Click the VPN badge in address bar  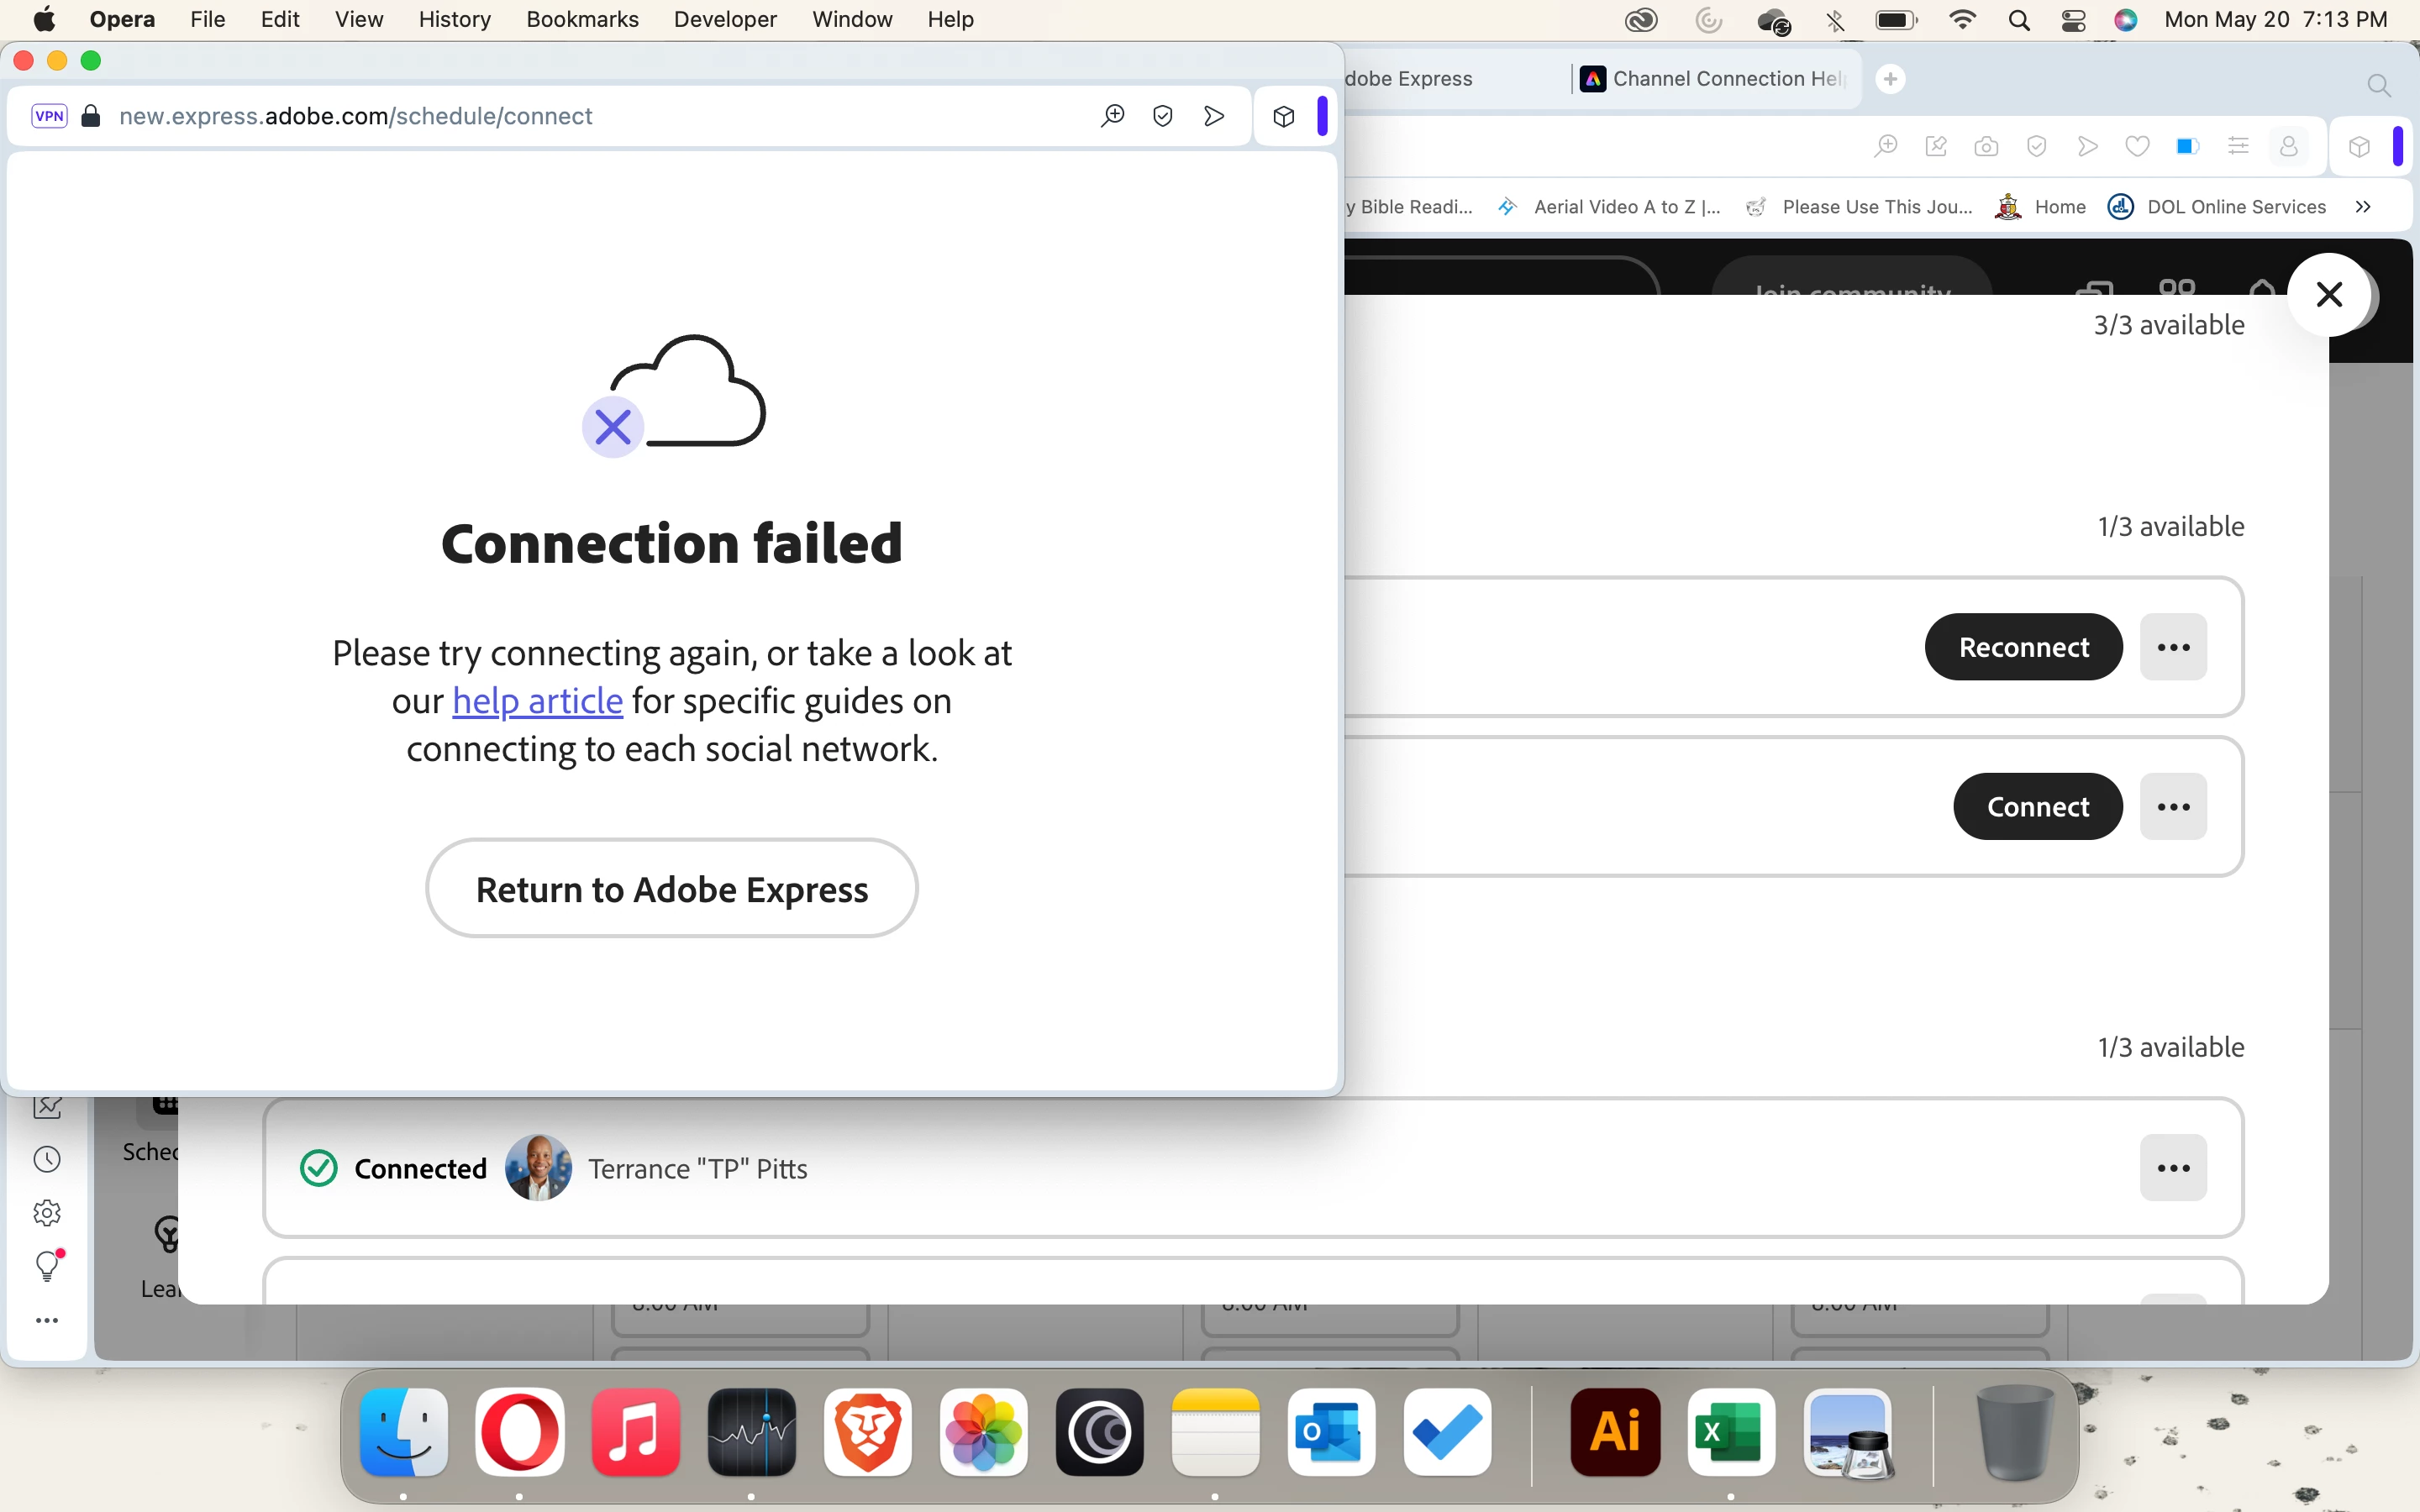pyautogui.click(x=49, y=116)
